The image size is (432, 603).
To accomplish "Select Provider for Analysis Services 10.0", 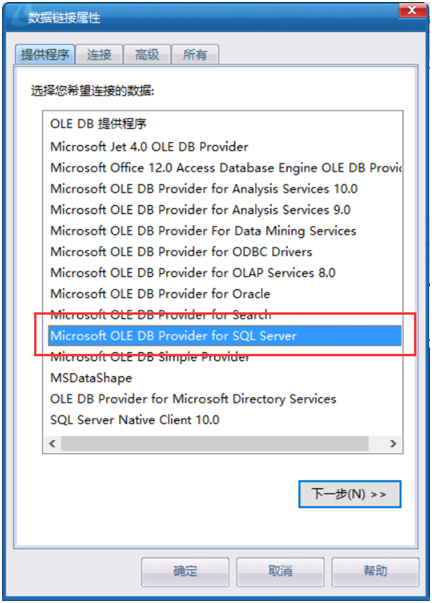I will click(204, 189).
